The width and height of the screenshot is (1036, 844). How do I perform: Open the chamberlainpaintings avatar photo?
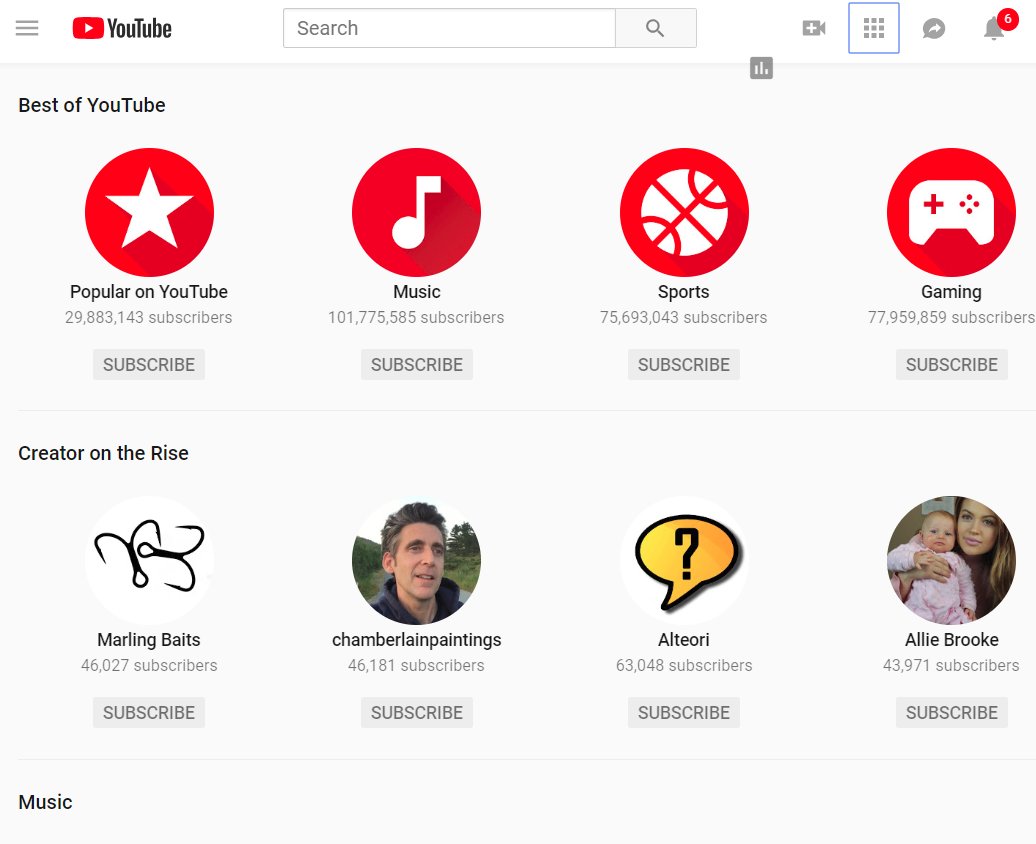(x=416, y=560)
